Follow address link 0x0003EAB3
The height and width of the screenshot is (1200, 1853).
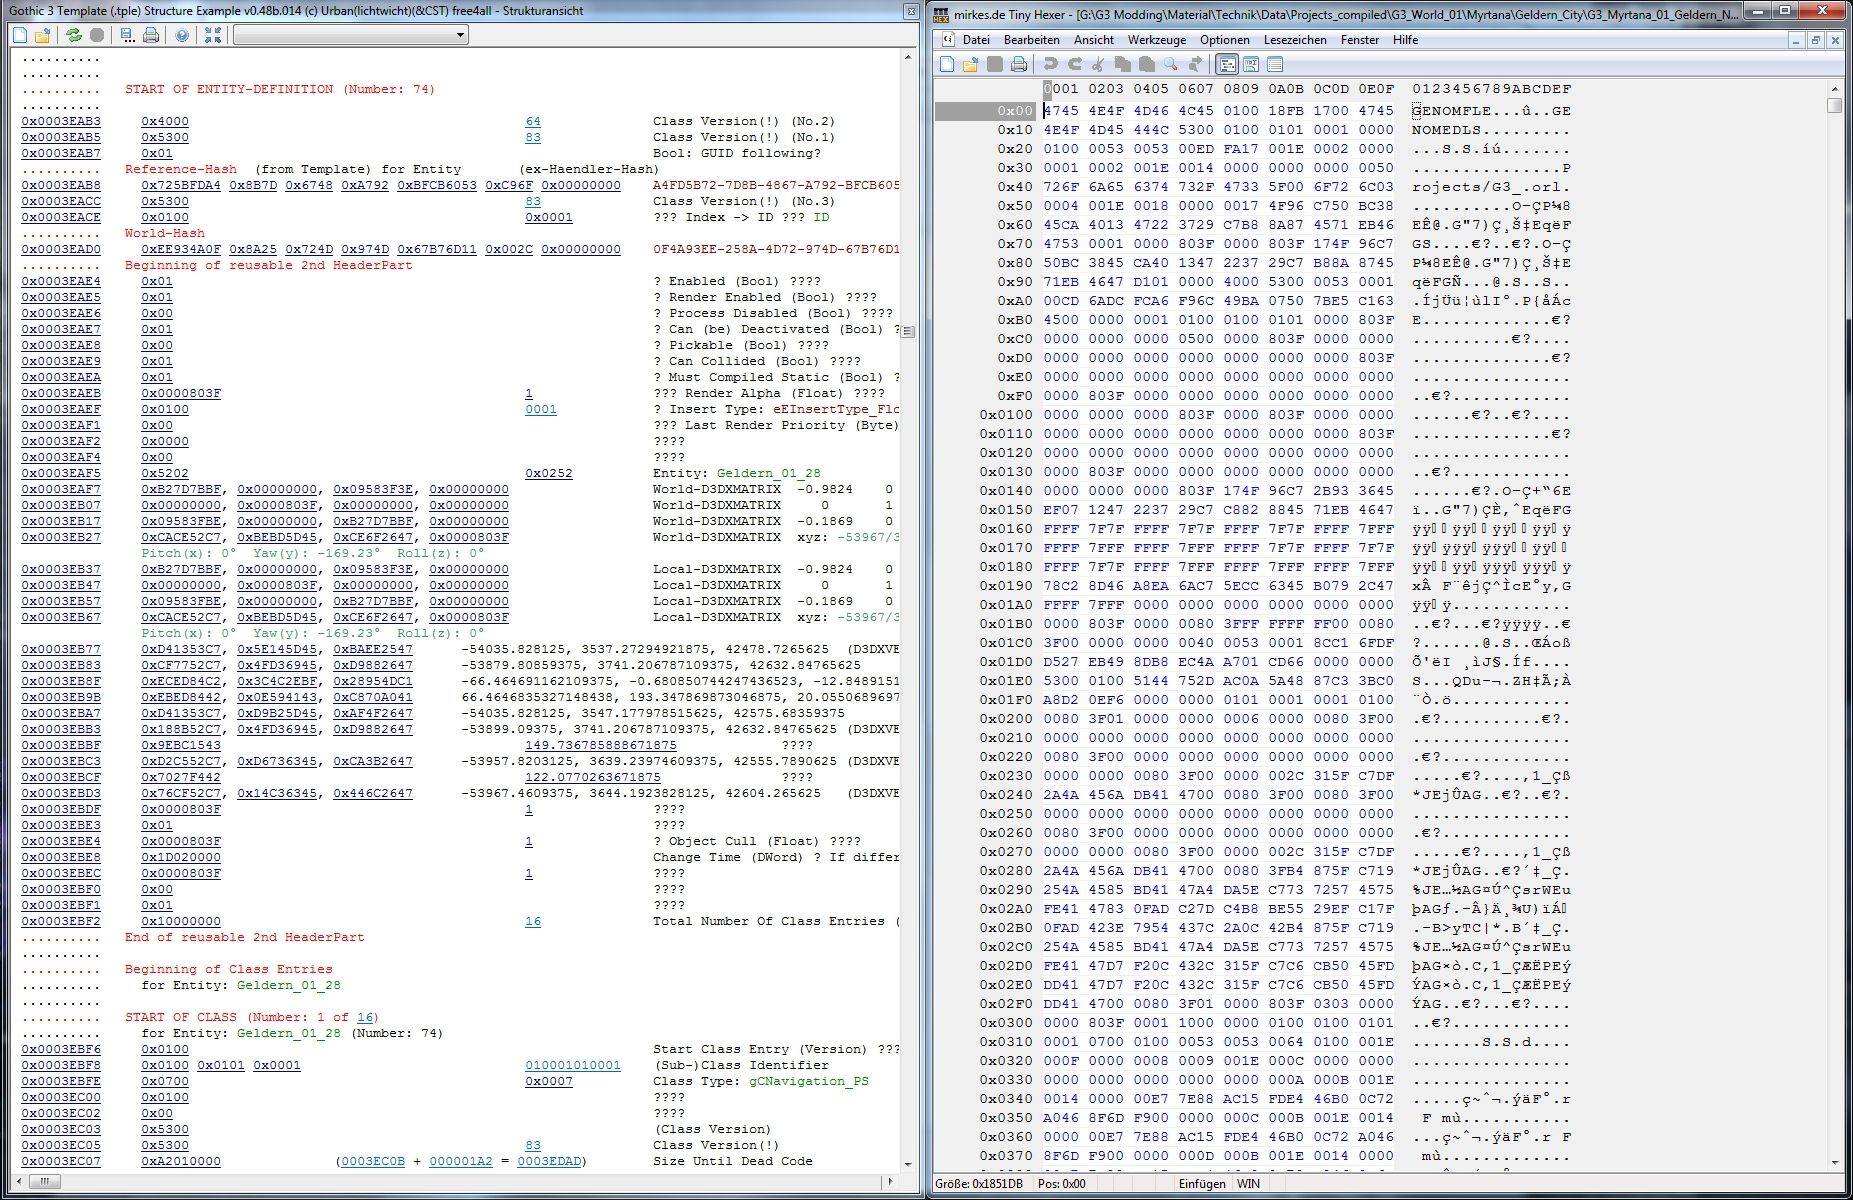[61, 121]
